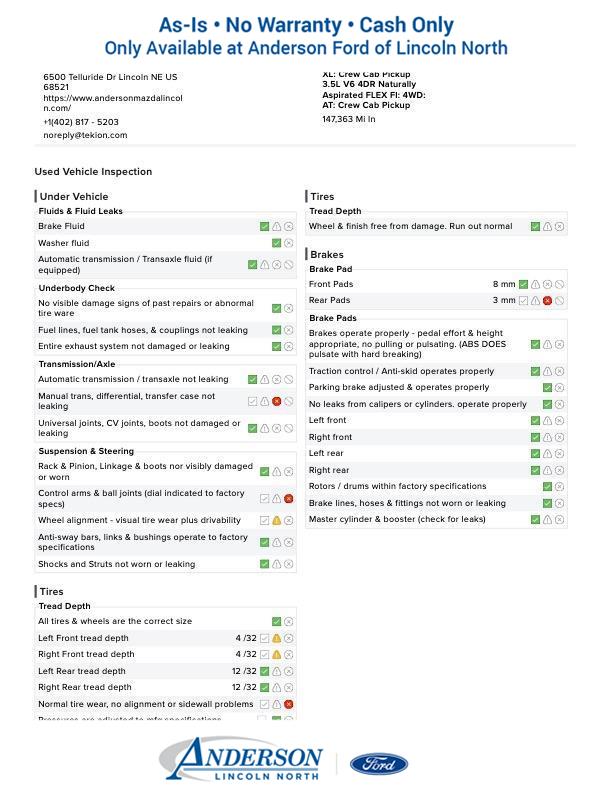Click the warning triangle icon for Brake Fluid
The width and height of the screenshot is (612, 792).
277,227
